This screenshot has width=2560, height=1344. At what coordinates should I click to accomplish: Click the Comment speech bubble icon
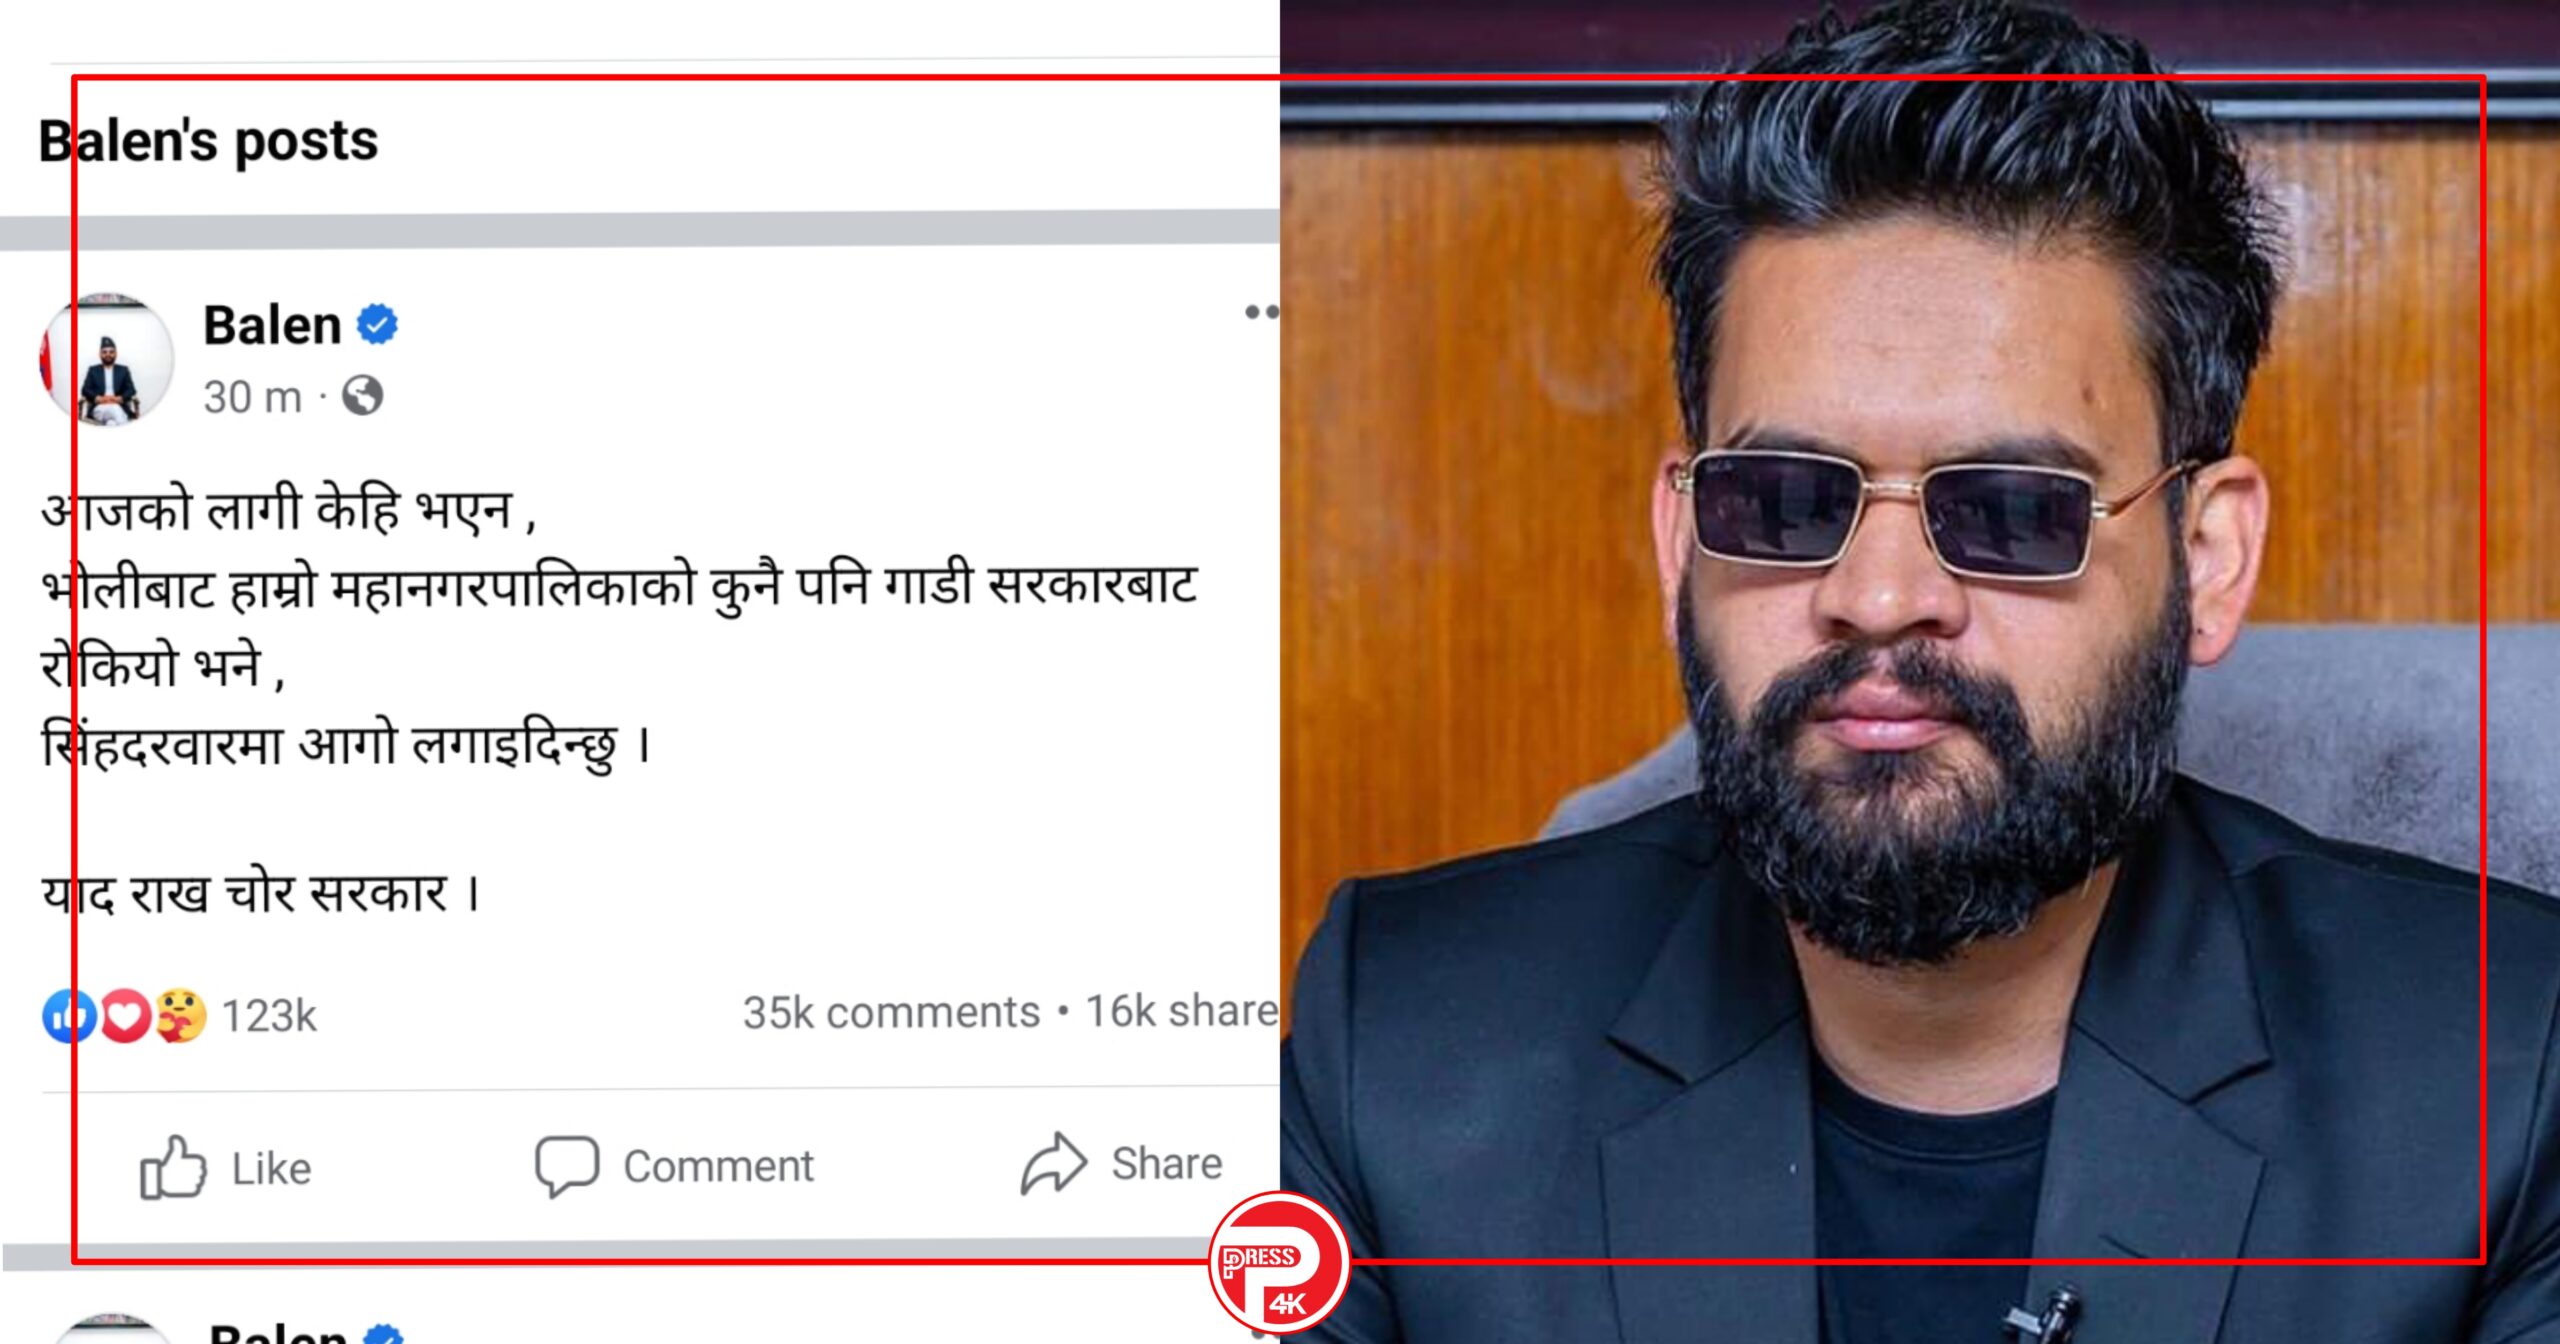pyautogui.click(x=567, y=1166)
